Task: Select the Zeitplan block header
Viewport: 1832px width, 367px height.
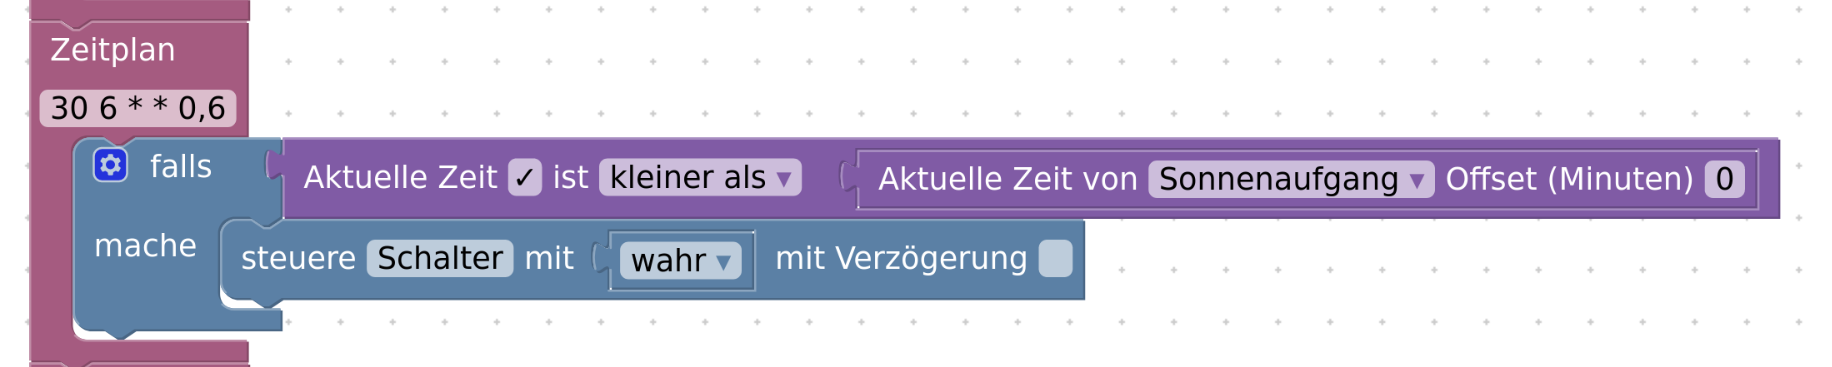Action: tap(113, 50)
